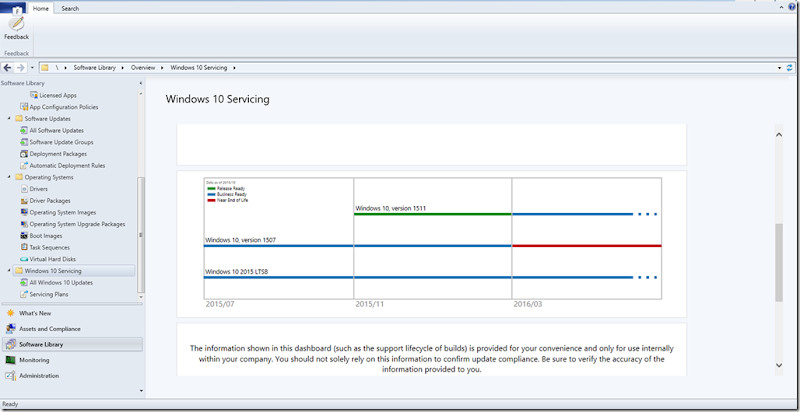Viewport: 800px width, 412px height.
Task: Open the application menu button
Action: point(13,8)
